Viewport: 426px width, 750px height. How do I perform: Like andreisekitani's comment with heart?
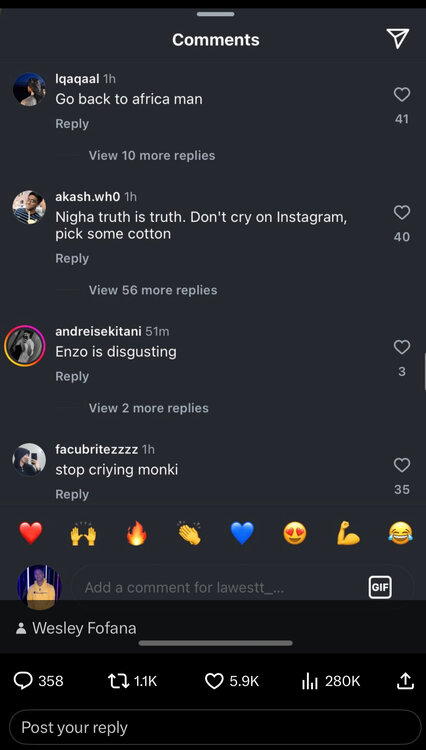402,347
